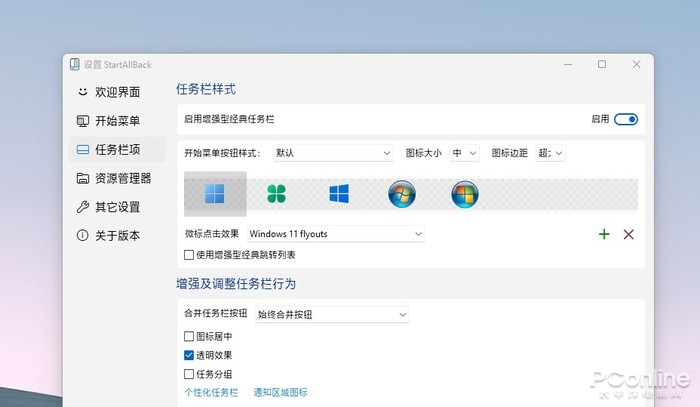Uncheck the 透明效果 checkbox

pos(189,355)
